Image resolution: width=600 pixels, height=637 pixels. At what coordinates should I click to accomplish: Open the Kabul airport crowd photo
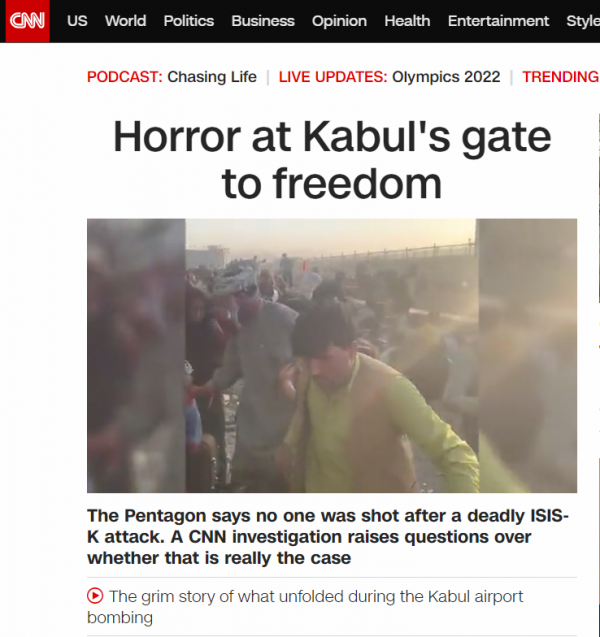[332, 355]
